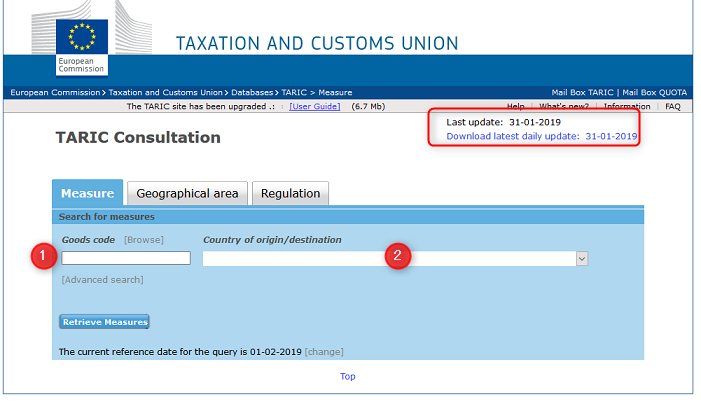This screenshot has height=404, width=701.
Task: Click the TARIC Consultation heading
Action: coord(138,137)
